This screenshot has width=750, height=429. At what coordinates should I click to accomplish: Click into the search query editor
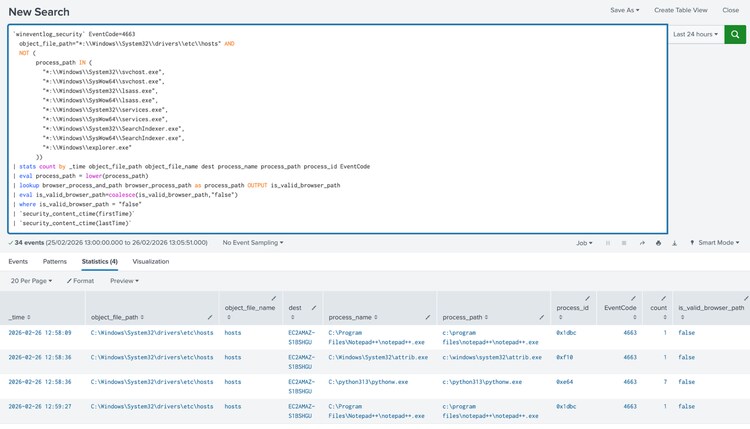coord(338,129)
